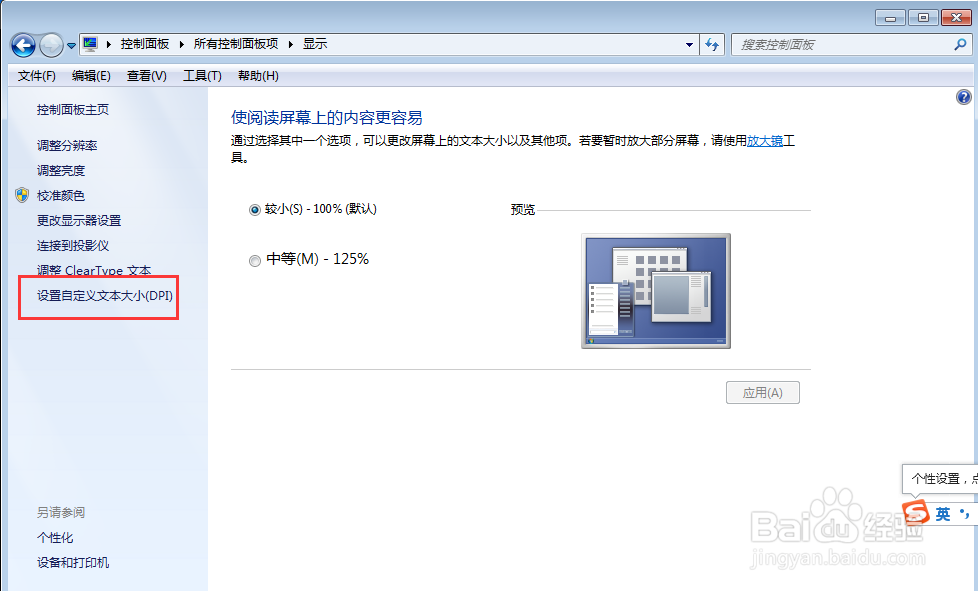
Task: Click the magnifier icon in the search box
Action: point(960,44)
